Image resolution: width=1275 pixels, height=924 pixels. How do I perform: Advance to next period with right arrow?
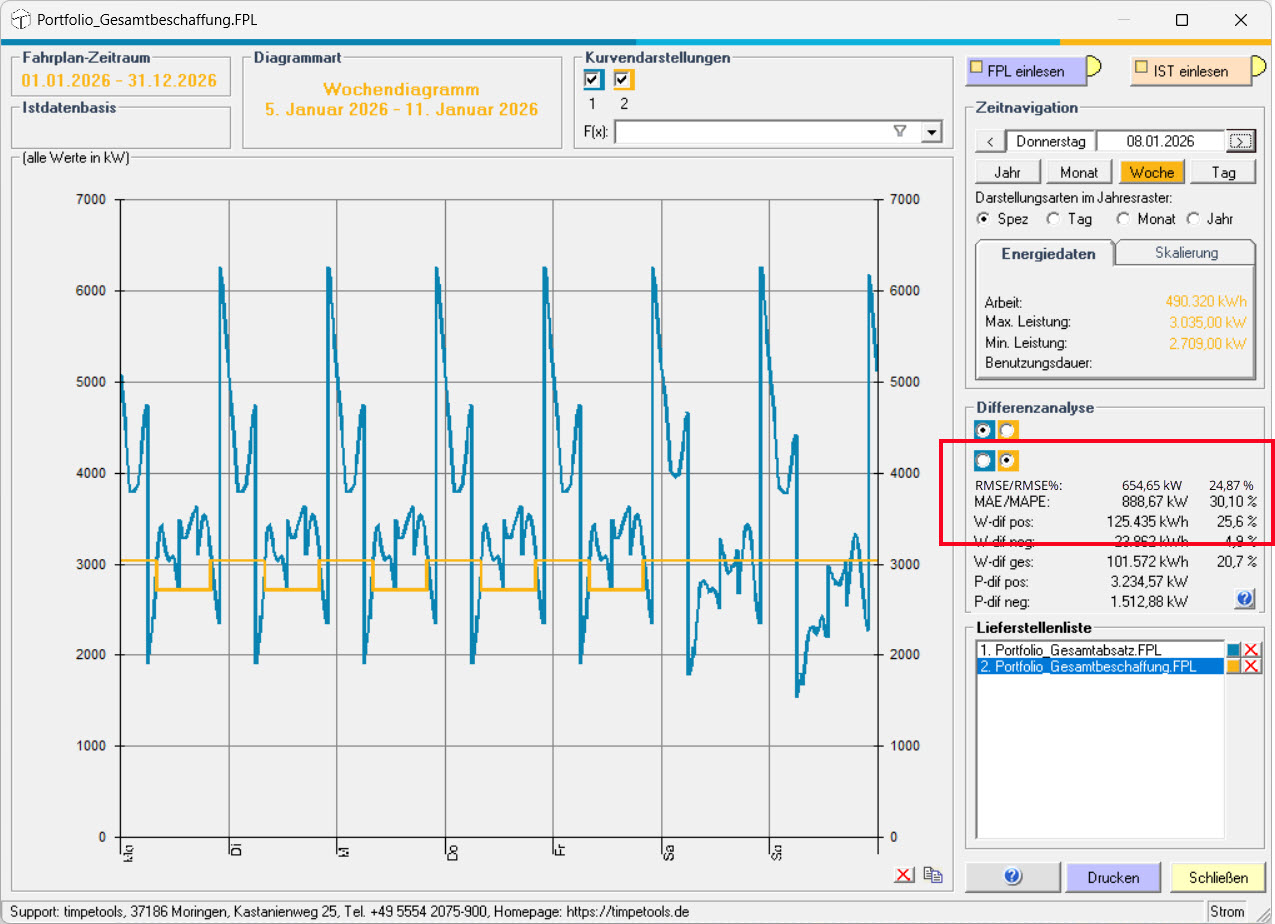tap(1241, 141)
